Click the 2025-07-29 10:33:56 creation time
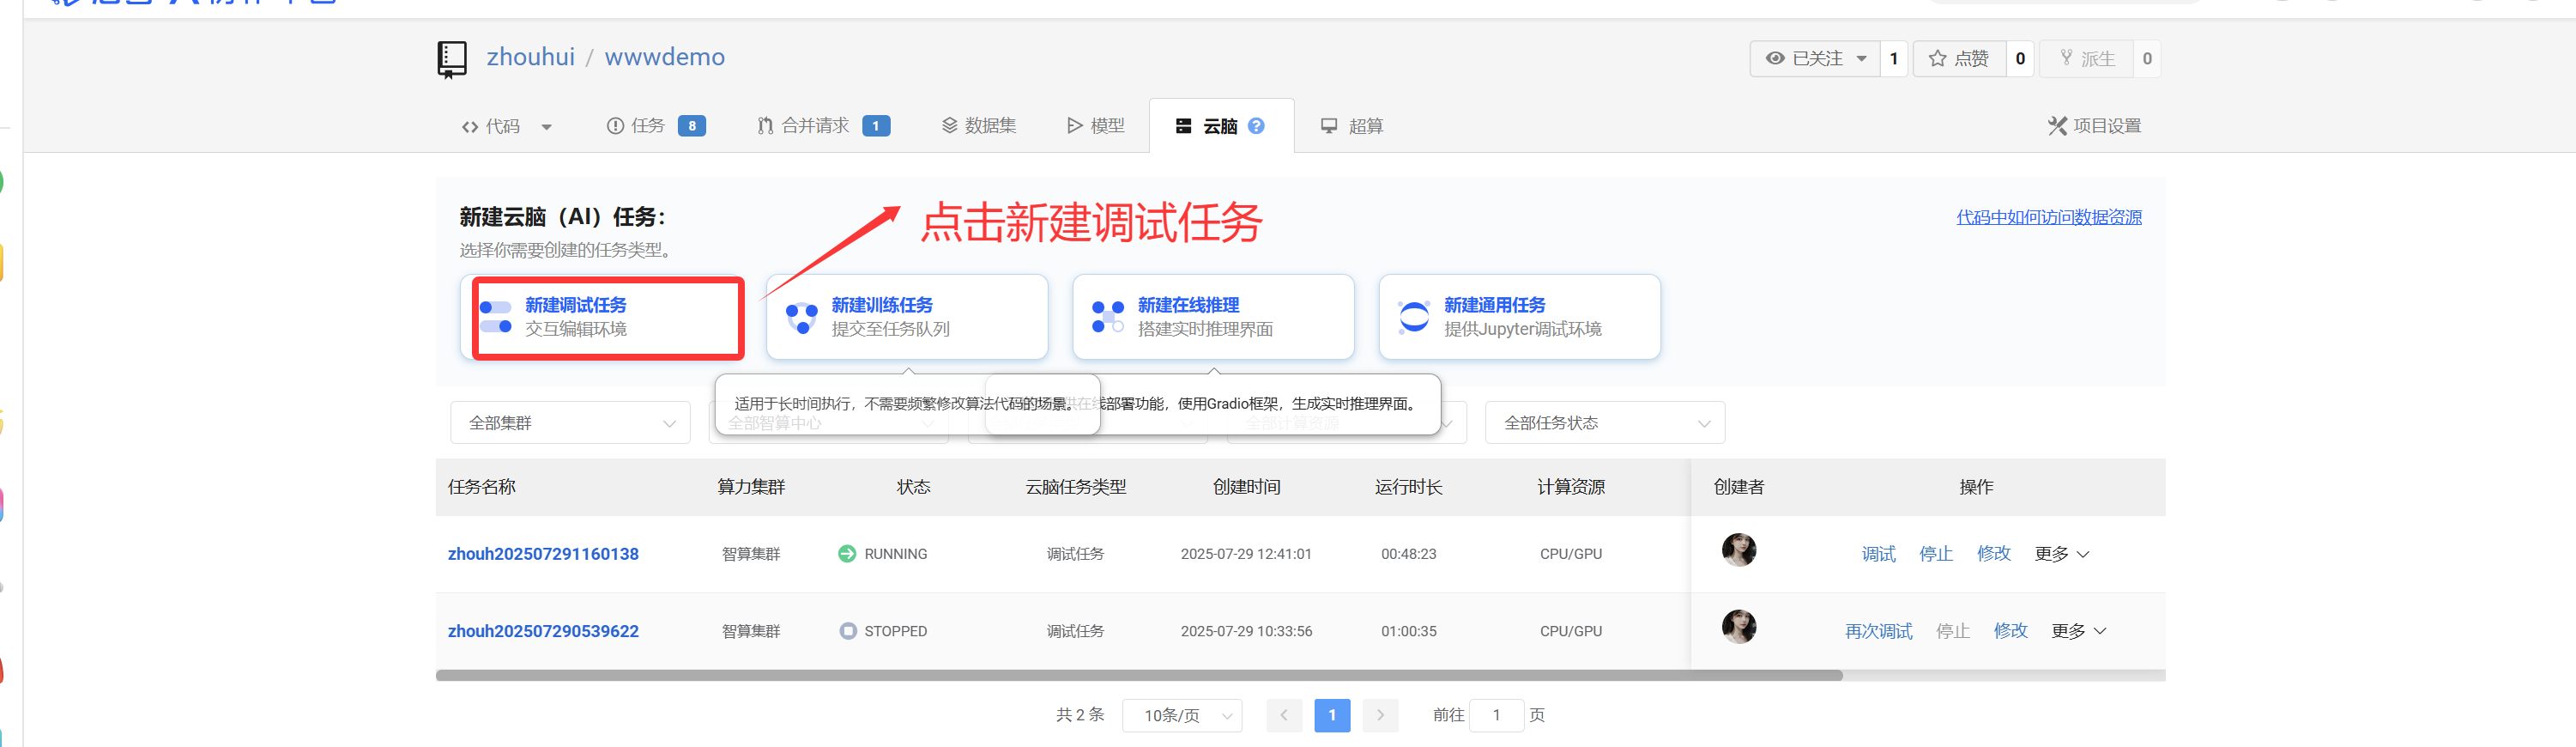 tap(1246, 631)
